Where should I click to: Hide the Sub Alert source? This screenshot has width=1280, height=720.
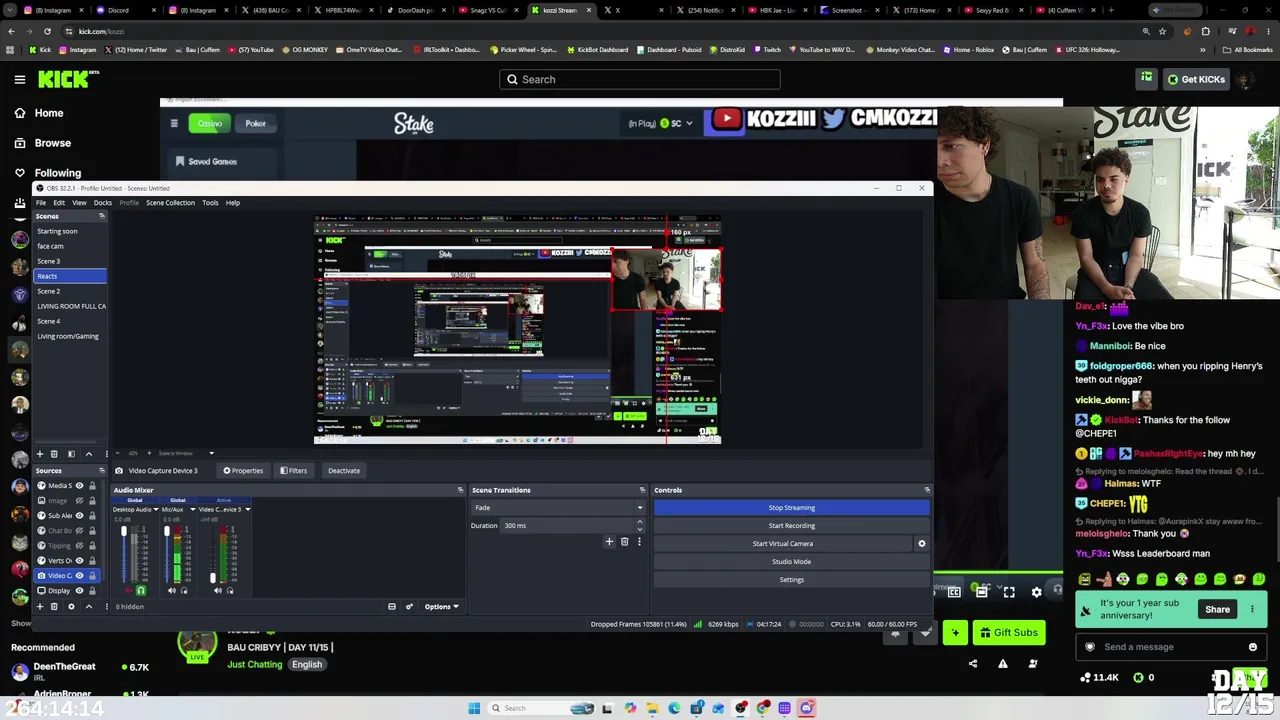pyautogui.click(x=79, y=516)
